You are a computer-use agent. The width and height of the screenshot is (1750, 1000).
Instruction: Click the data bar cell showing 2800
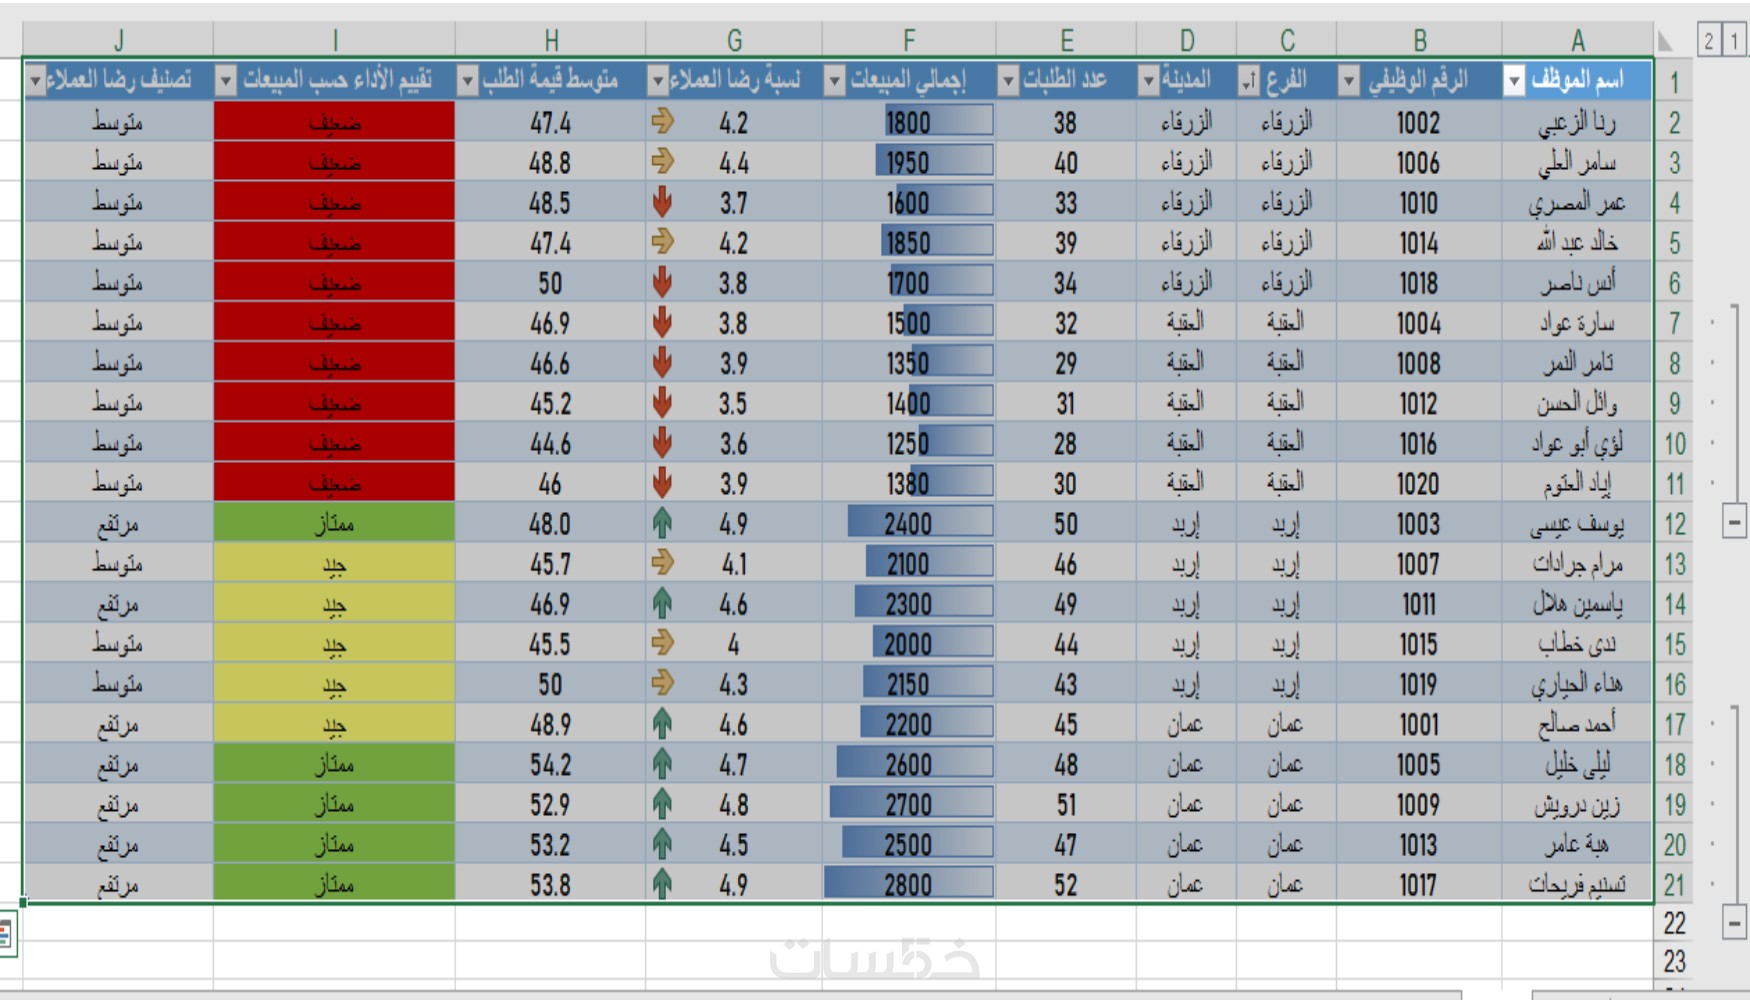pos(909,884)
